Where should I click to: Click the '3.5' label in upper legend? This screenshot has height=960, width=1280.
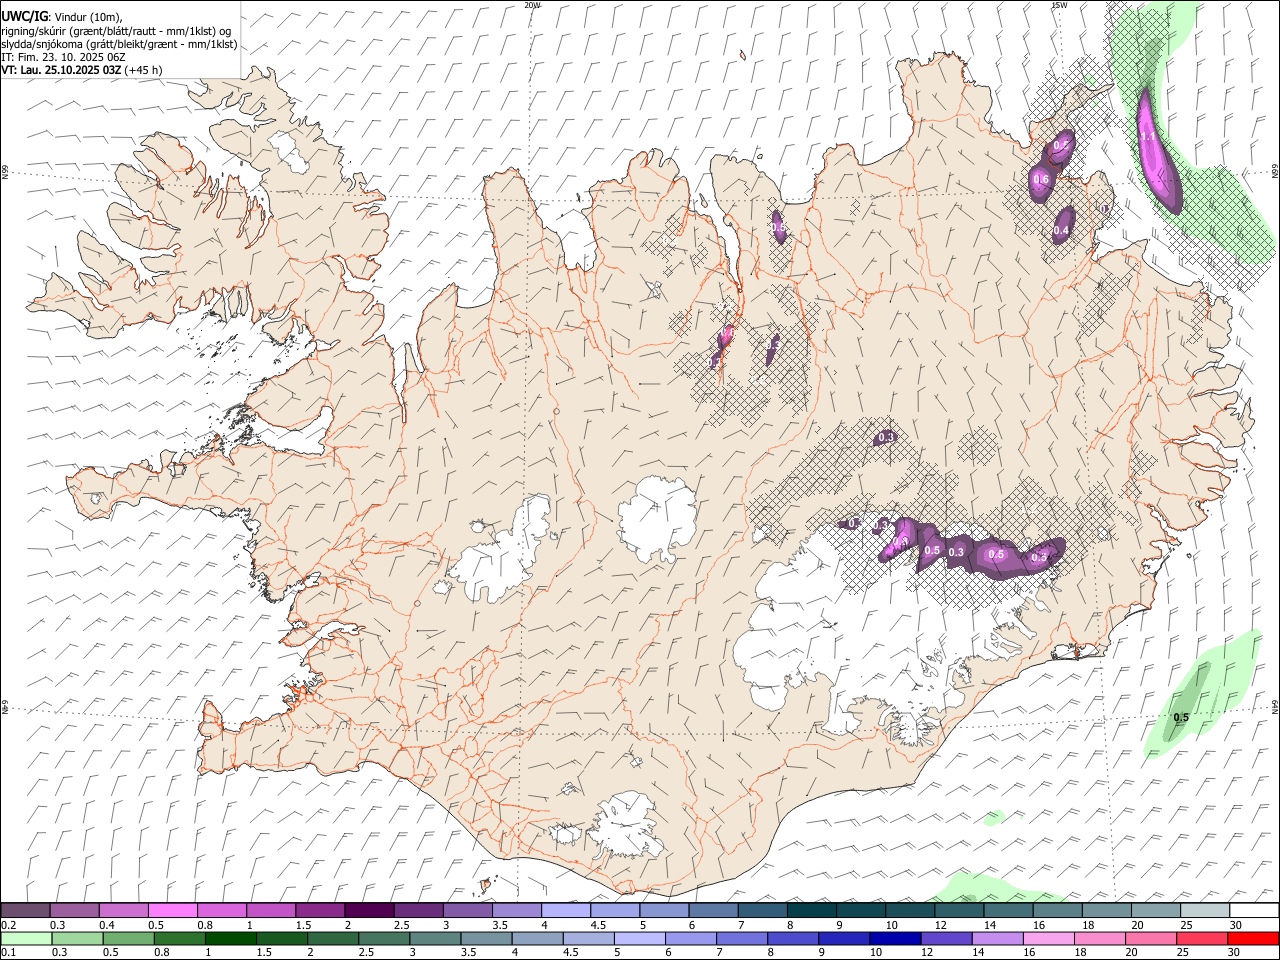click(500, 925)
